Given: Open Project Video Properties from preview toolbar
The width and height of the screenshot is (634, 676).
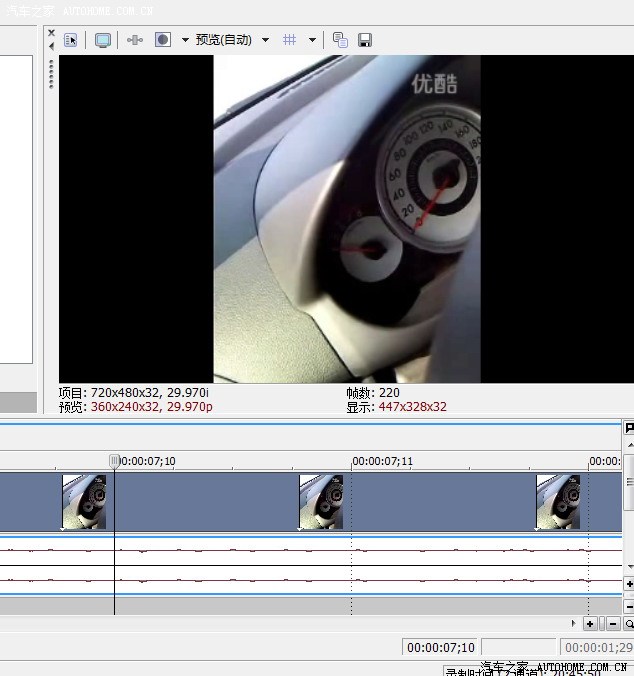Looking at the screenshot, I should [71, 40].
